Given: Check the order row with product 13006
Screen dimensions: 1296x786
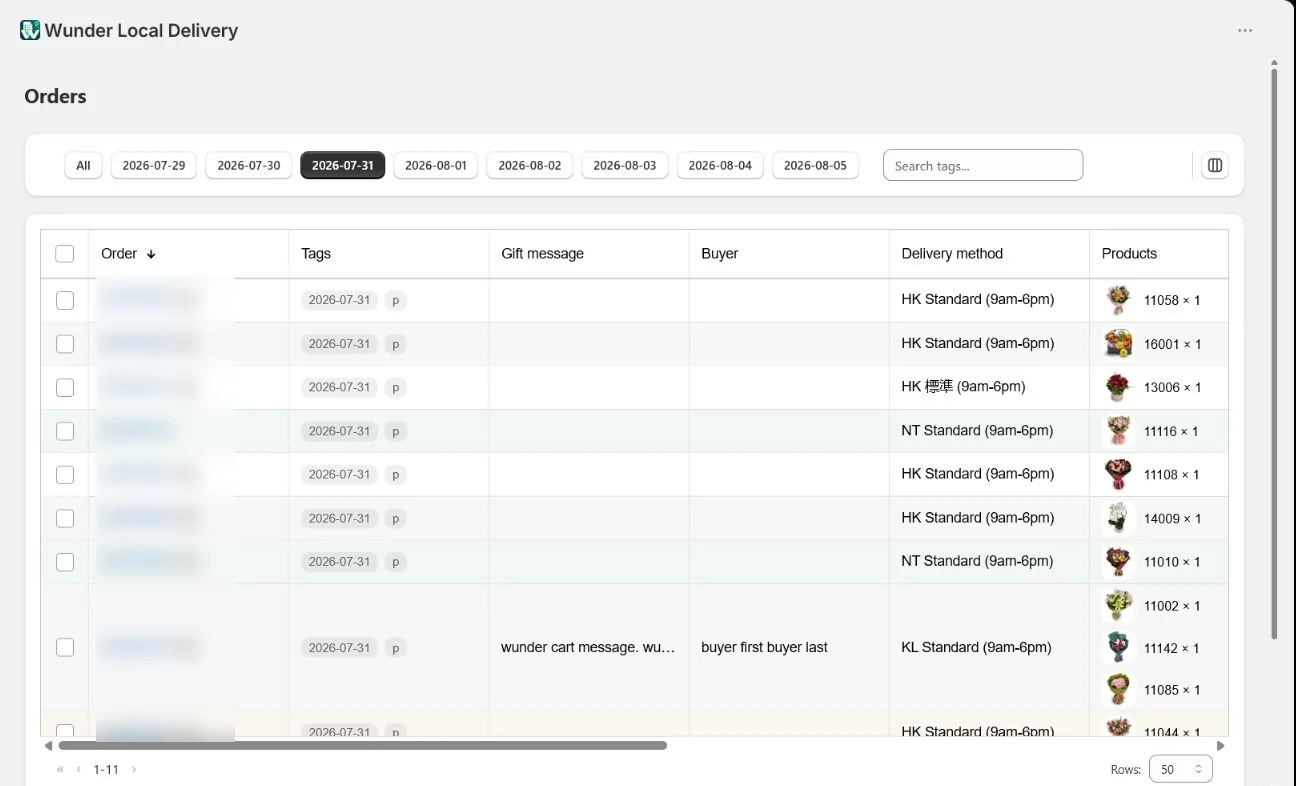Looking at the screenshot, I should 65,387.
